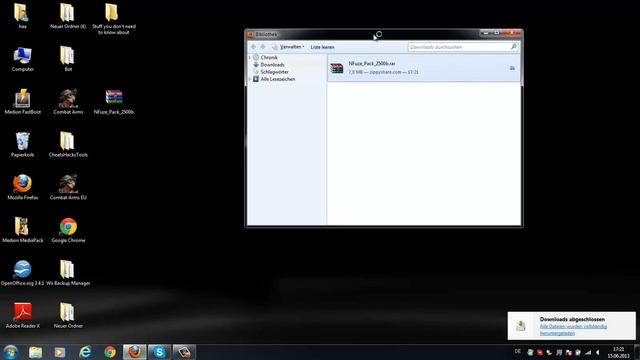Launch OpenOffice.org 3.4.1 from desktop

22,273
